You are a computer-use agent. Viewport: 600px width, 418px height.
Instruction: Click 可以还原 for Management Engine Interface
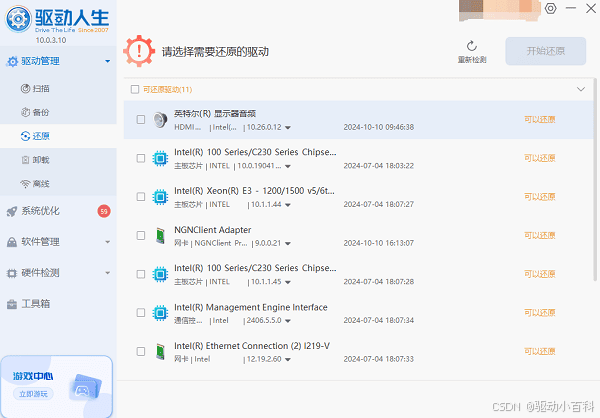(x=540, y=313)
